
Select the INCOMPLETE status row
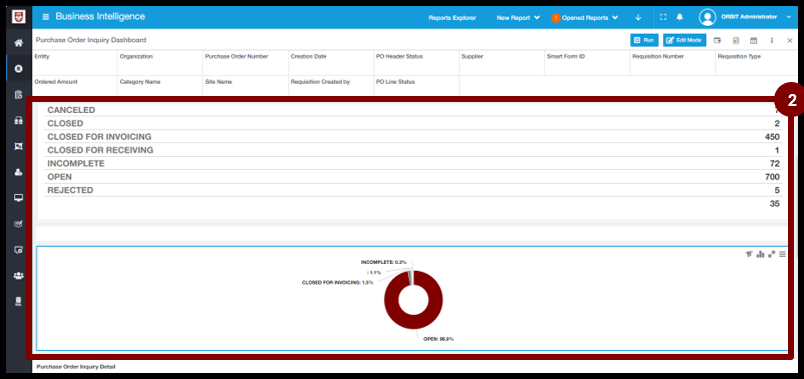pyautogui.click(x=413, y=163)
